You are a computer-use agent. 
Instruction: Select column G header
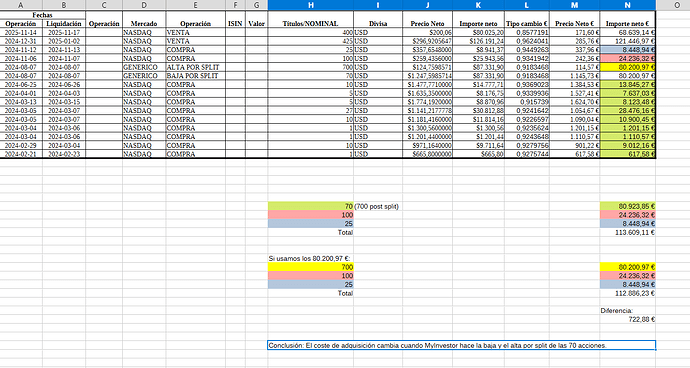pos(257,5)
